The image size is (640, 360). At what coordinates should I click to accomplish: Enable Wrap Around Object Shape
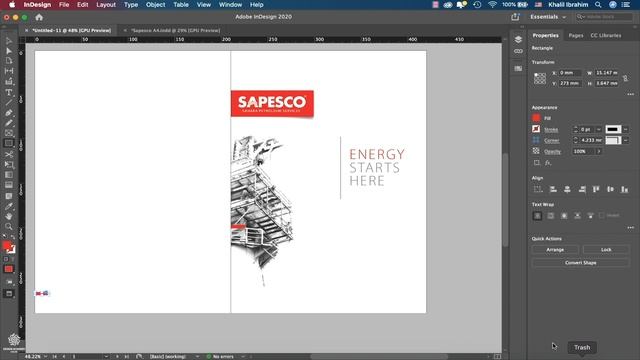[x=564, y=216]
